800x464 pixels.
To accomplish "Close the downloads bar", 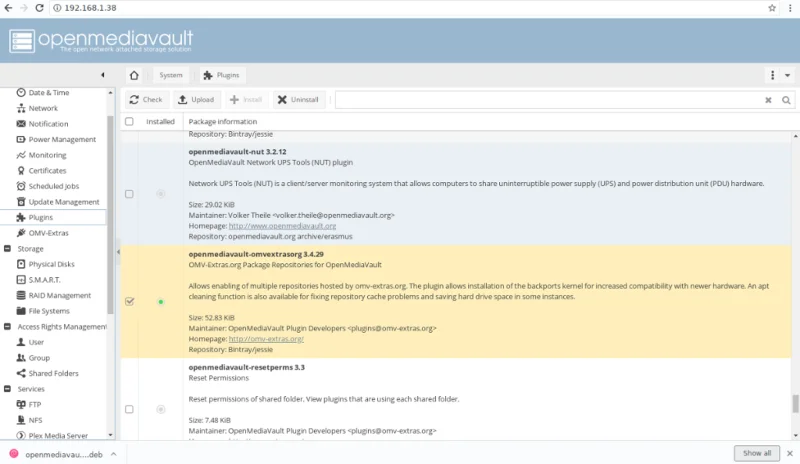I will pyautogui.click(x=790, y=453).
